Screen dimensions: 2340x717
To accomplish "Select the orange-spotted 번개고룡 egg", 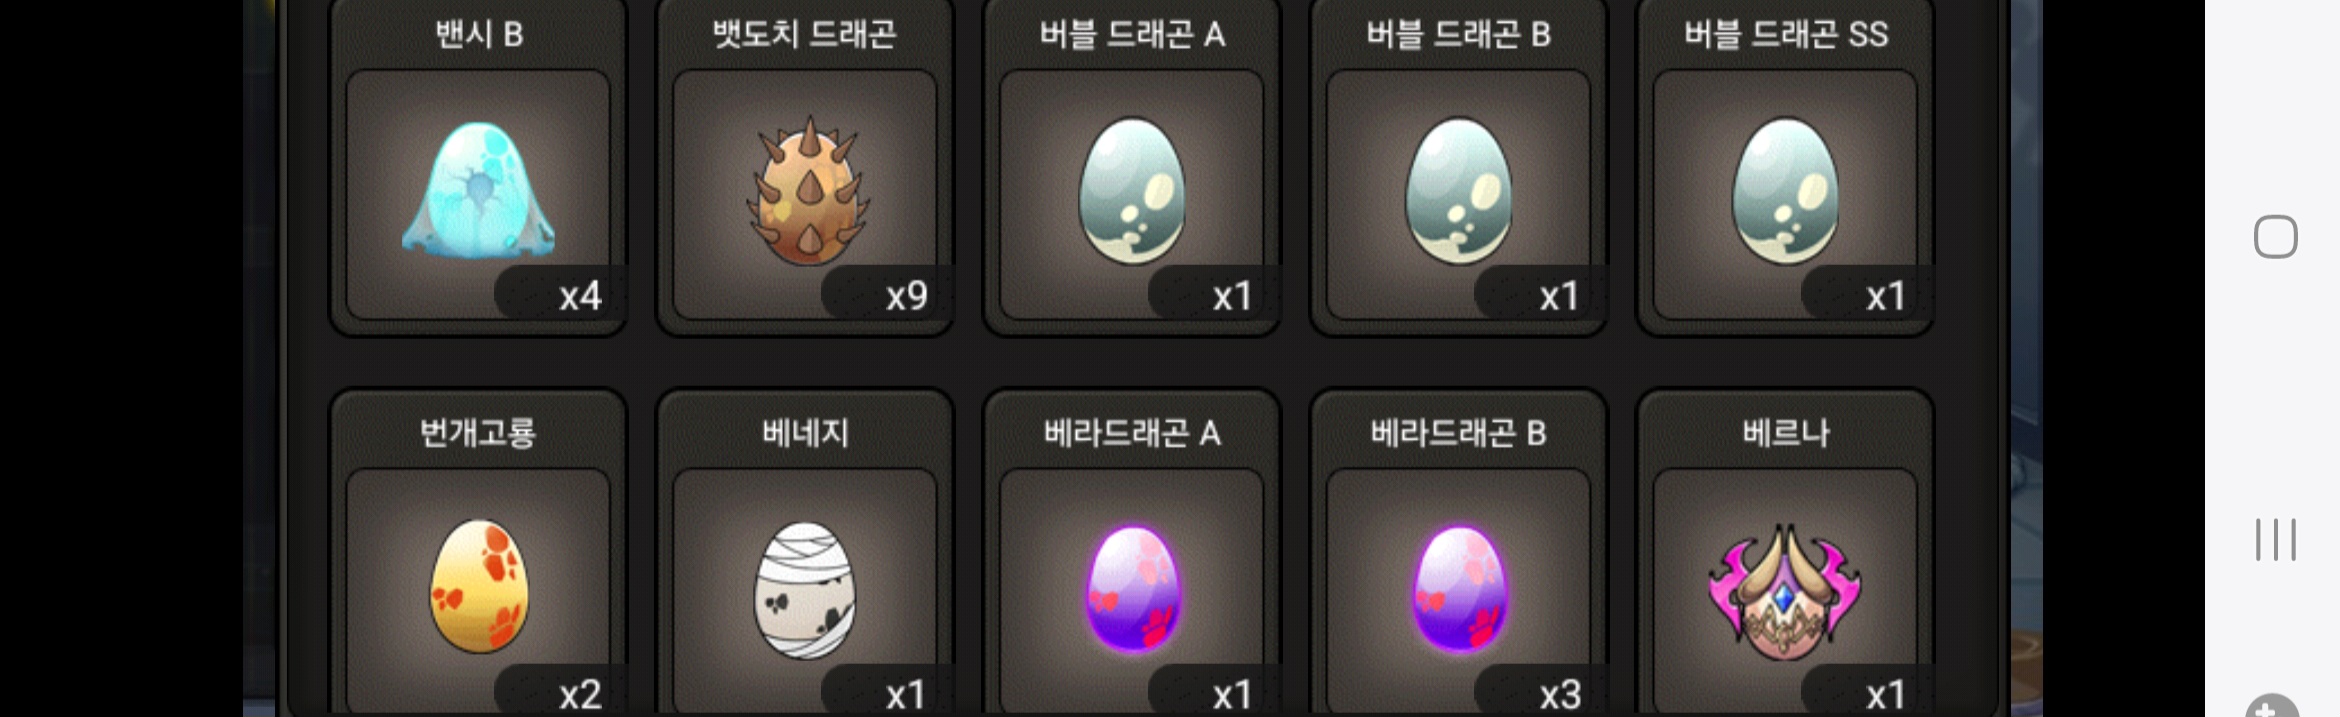I will (x=479, y=586).
